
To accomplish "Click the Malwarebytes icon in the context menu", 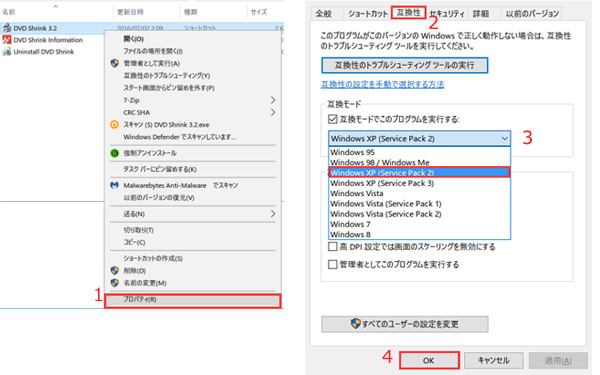I will 114,185.
